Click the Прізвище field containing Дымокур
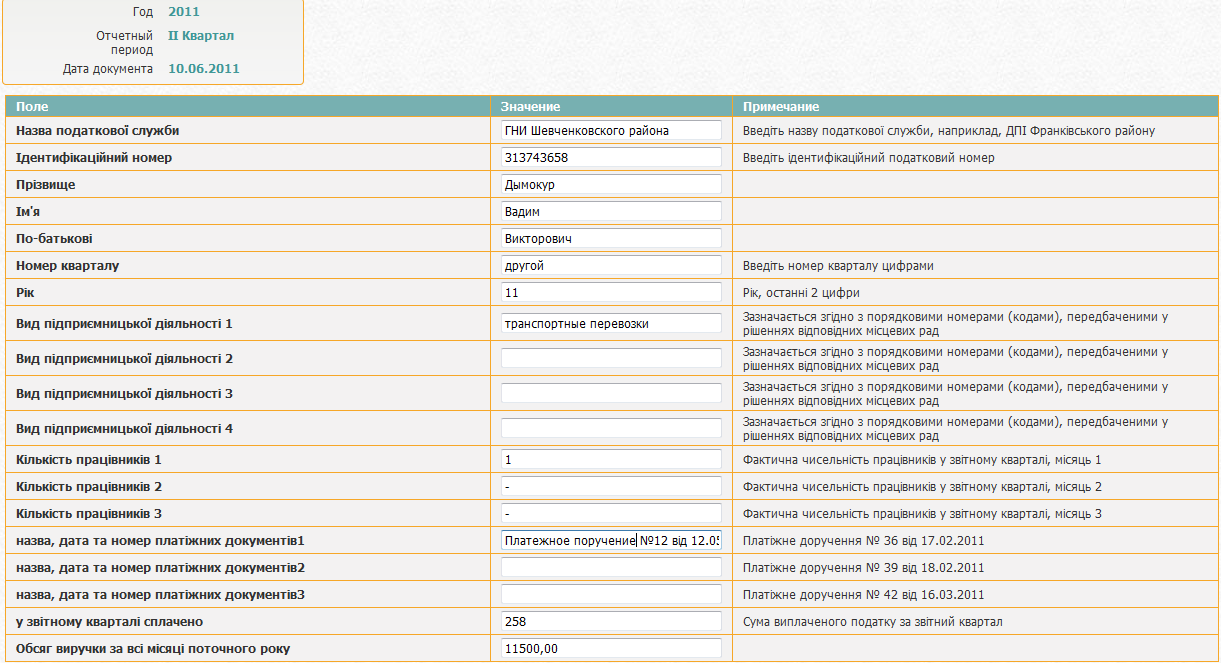This screenshot has width=1221, height=663. pos(611,184)
